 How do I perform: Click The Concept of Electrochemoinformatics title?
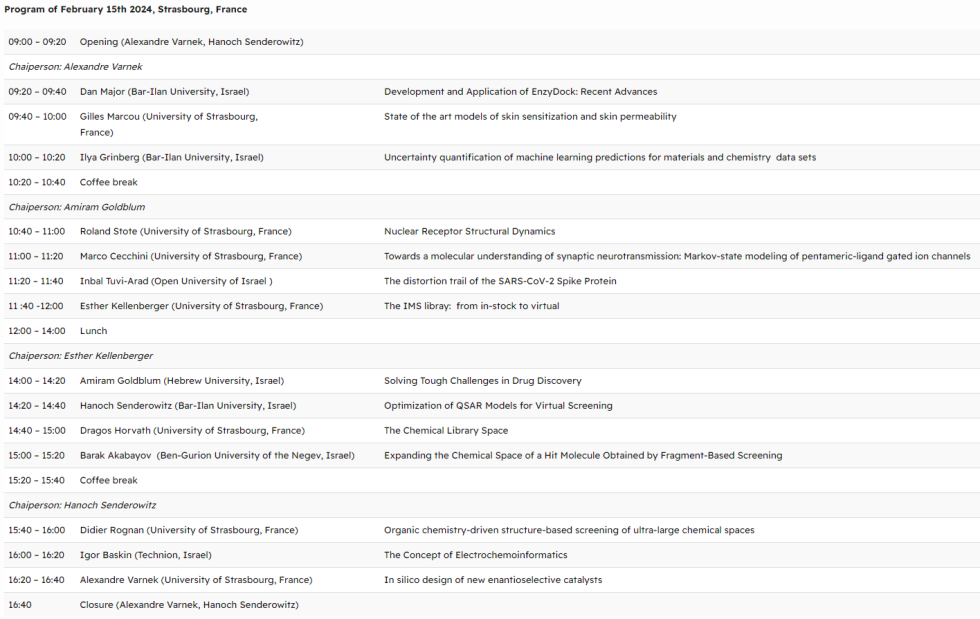pyautogui.click(x=475, y=555)
